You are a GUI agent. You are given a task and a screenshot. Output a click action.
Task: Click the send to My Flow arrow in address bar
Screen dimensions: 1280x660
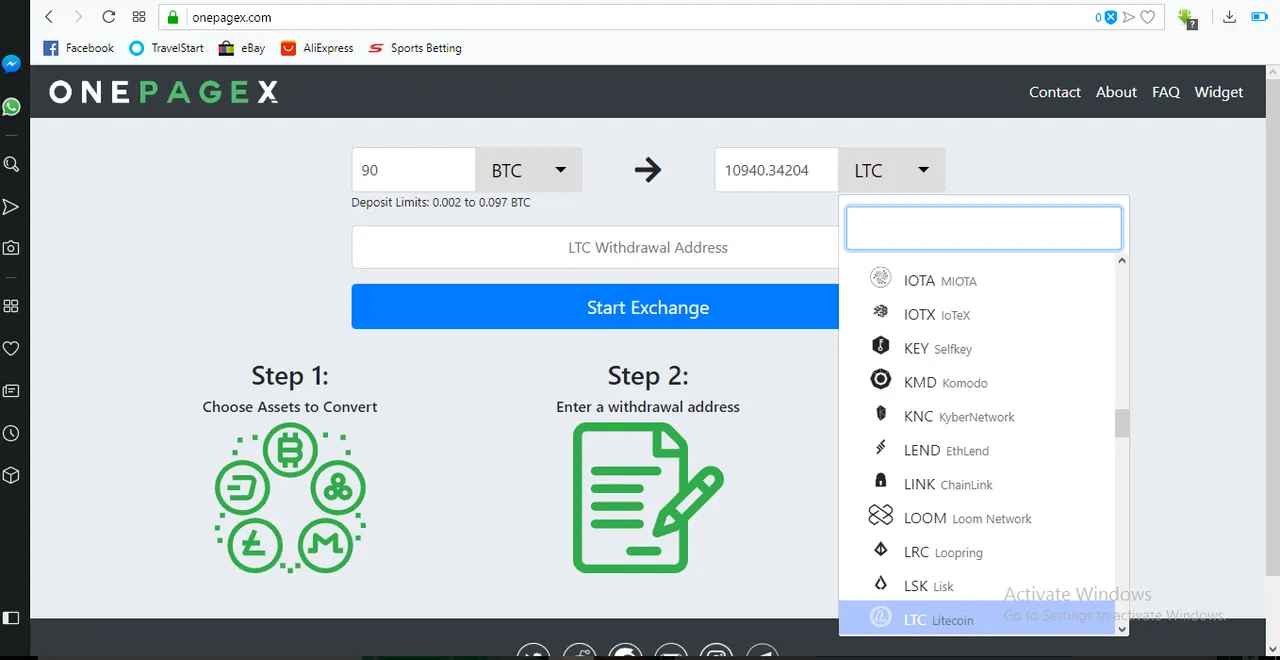coord(1129,17)
